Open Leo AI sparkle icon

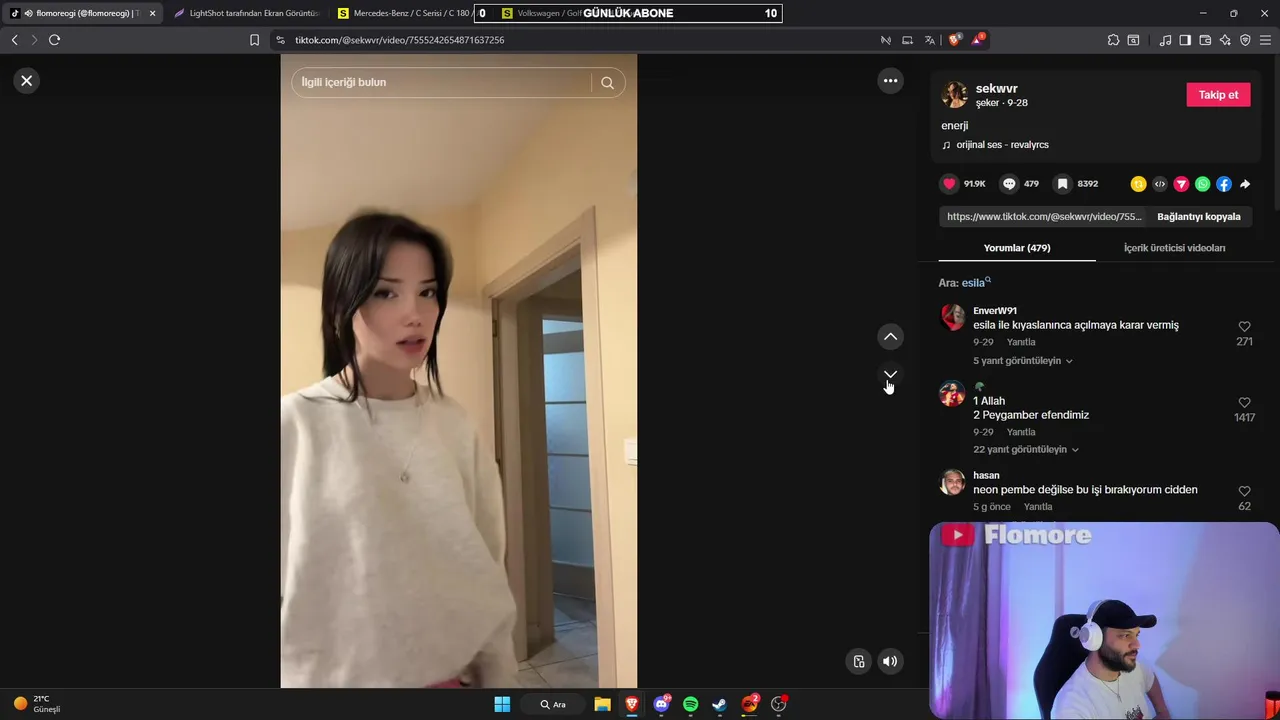click(1225, 40)
